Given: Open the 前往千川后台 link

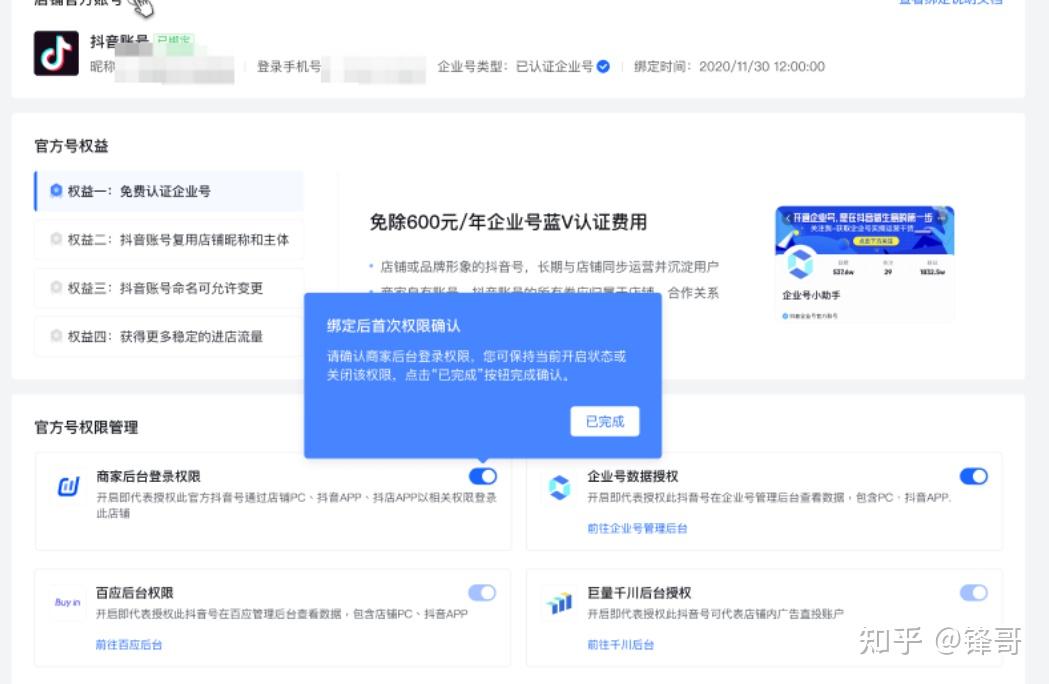Looking at the screenshot, I should tap(620, 645).
